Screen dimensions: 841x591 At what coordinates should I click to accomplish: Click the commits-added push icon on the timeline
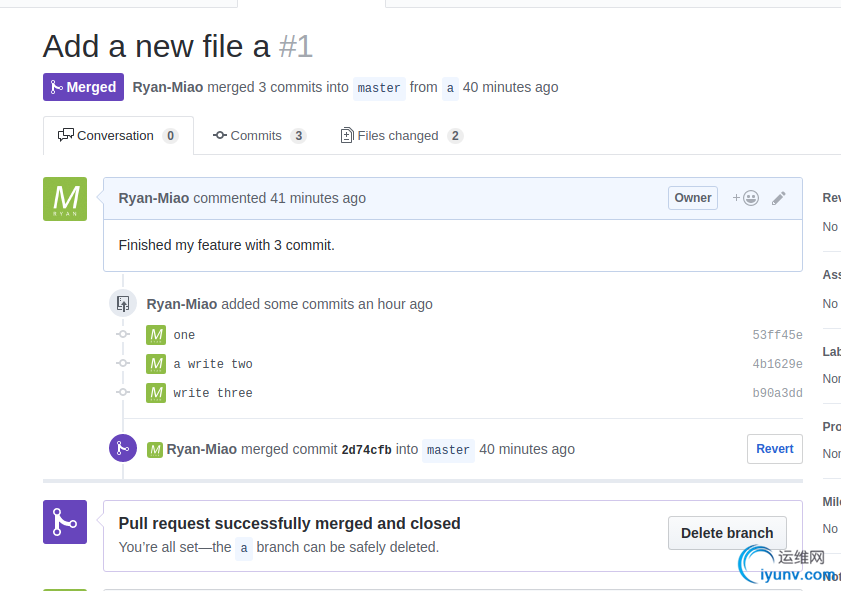click(x=123, y=303)
